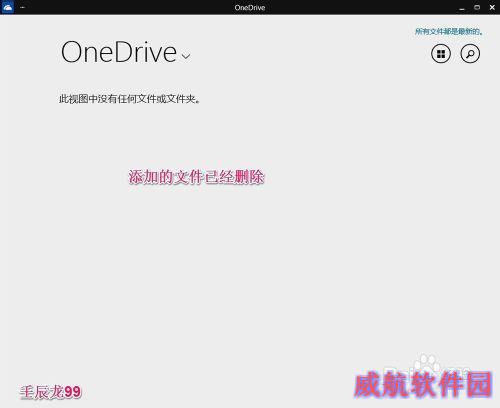Minimize the OneDrive window
The image size is (500, 408).
coord(462,8)
